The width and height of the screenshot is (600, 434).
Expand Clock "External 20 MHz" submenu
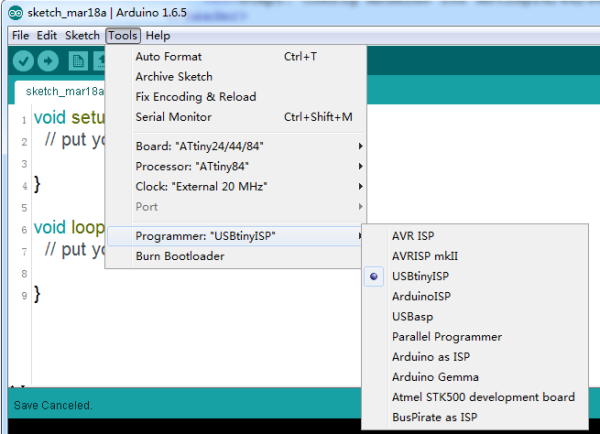pyautogui.click(x=235, y=187)
